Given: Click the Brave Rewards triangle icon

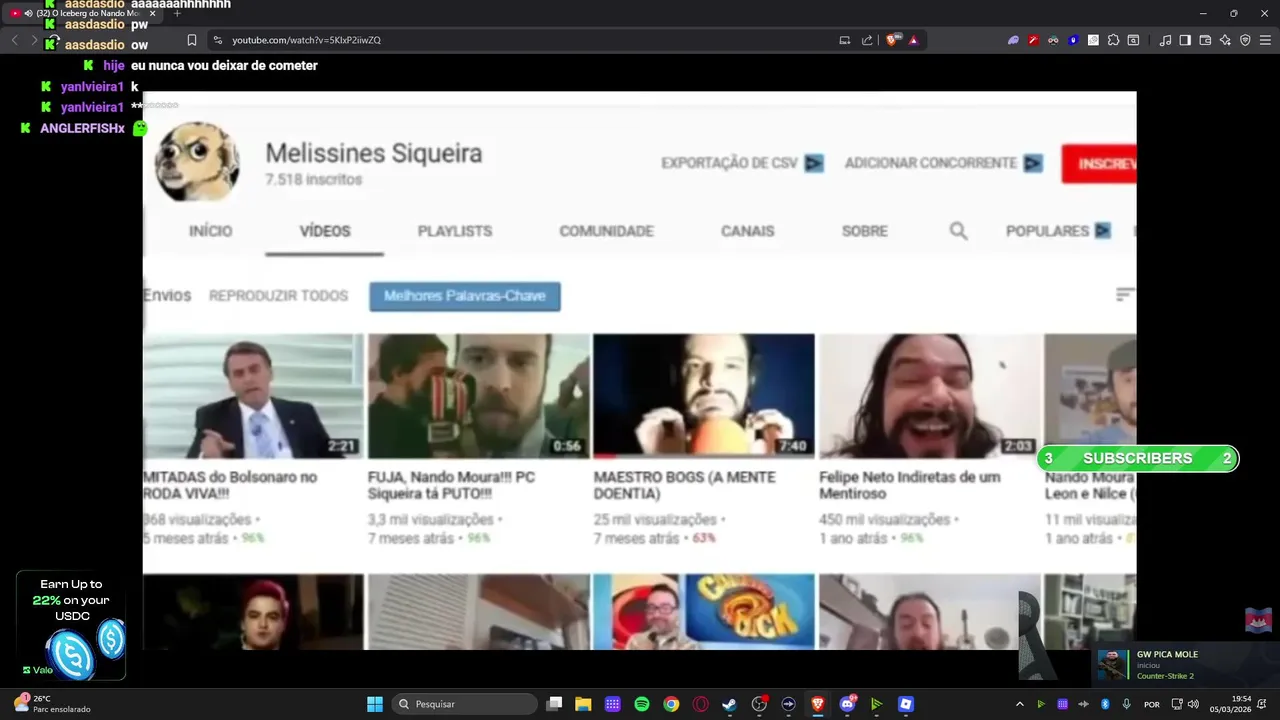Looking at the screenshot, I should click(x=913, y=40).
